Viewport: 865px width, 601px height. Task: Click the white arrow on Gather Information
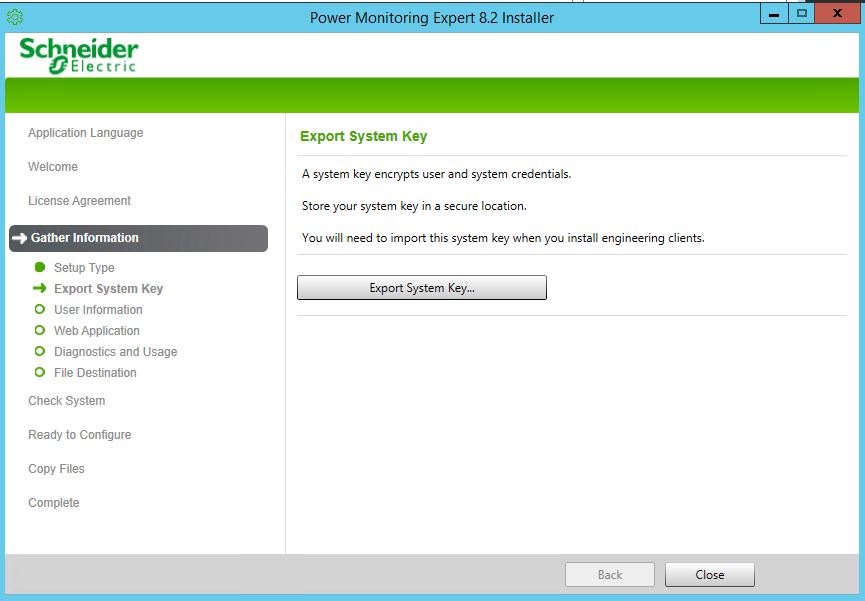coord(19,238)
